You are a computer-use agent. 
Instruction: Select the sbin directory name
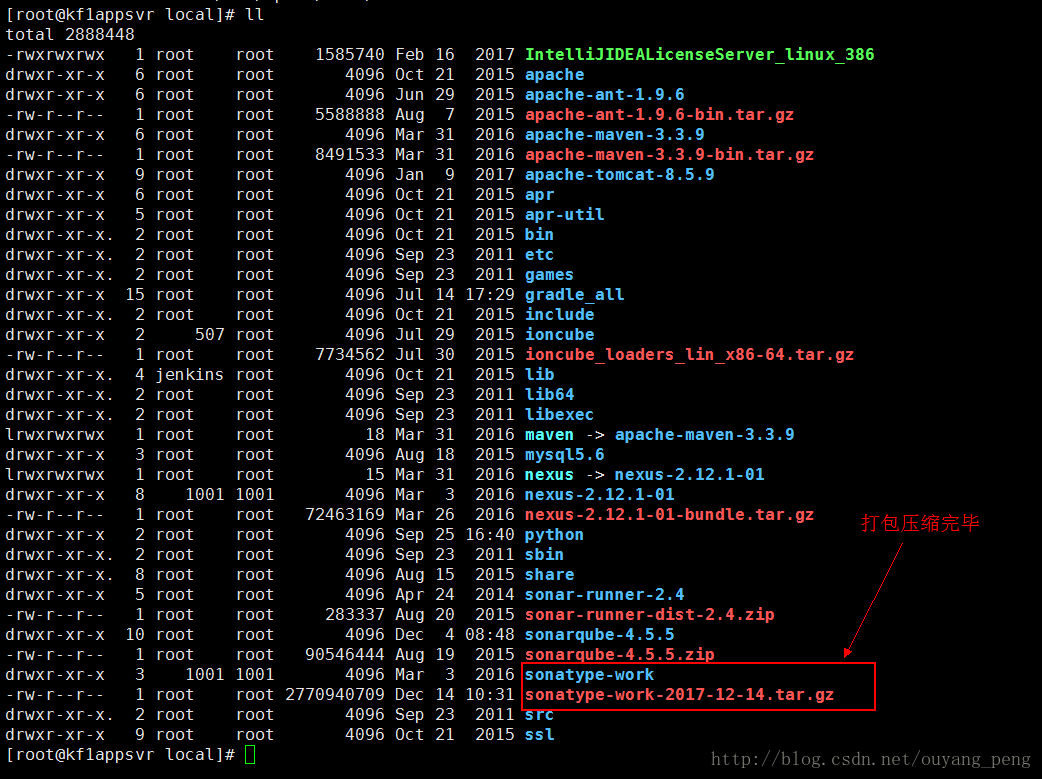pyautogui.click(x=544, y=554)
